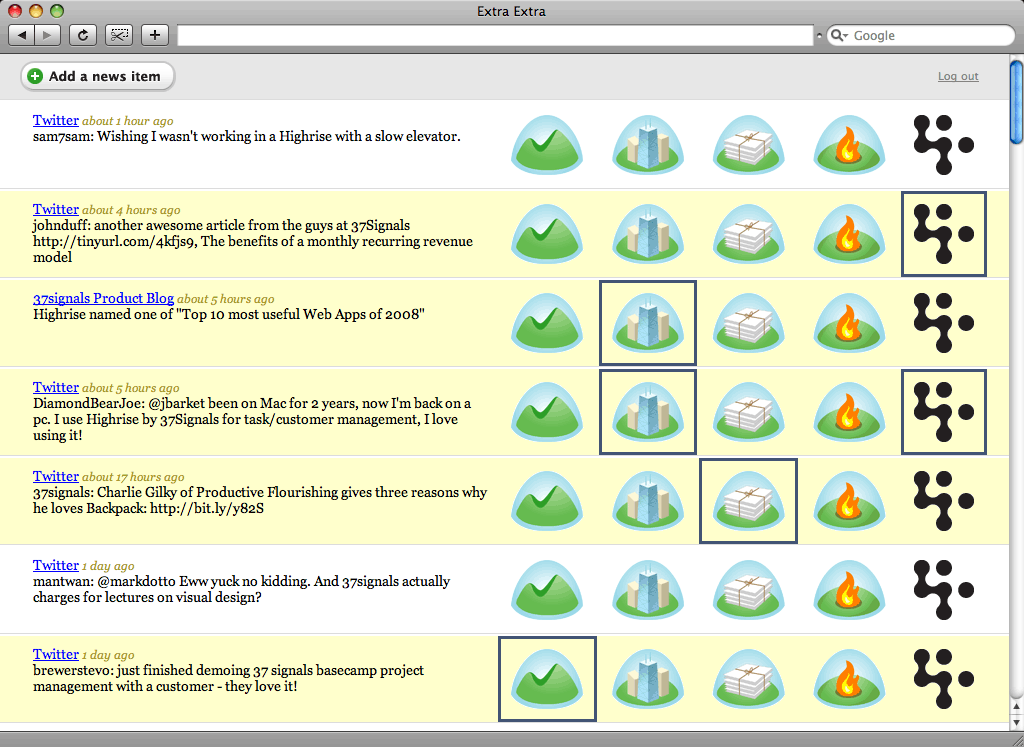Viewport: 1024px width, 747px height.
Task: Click the Highrise icon beside the Charlie Gilky tweet
Action: (648, 501)
